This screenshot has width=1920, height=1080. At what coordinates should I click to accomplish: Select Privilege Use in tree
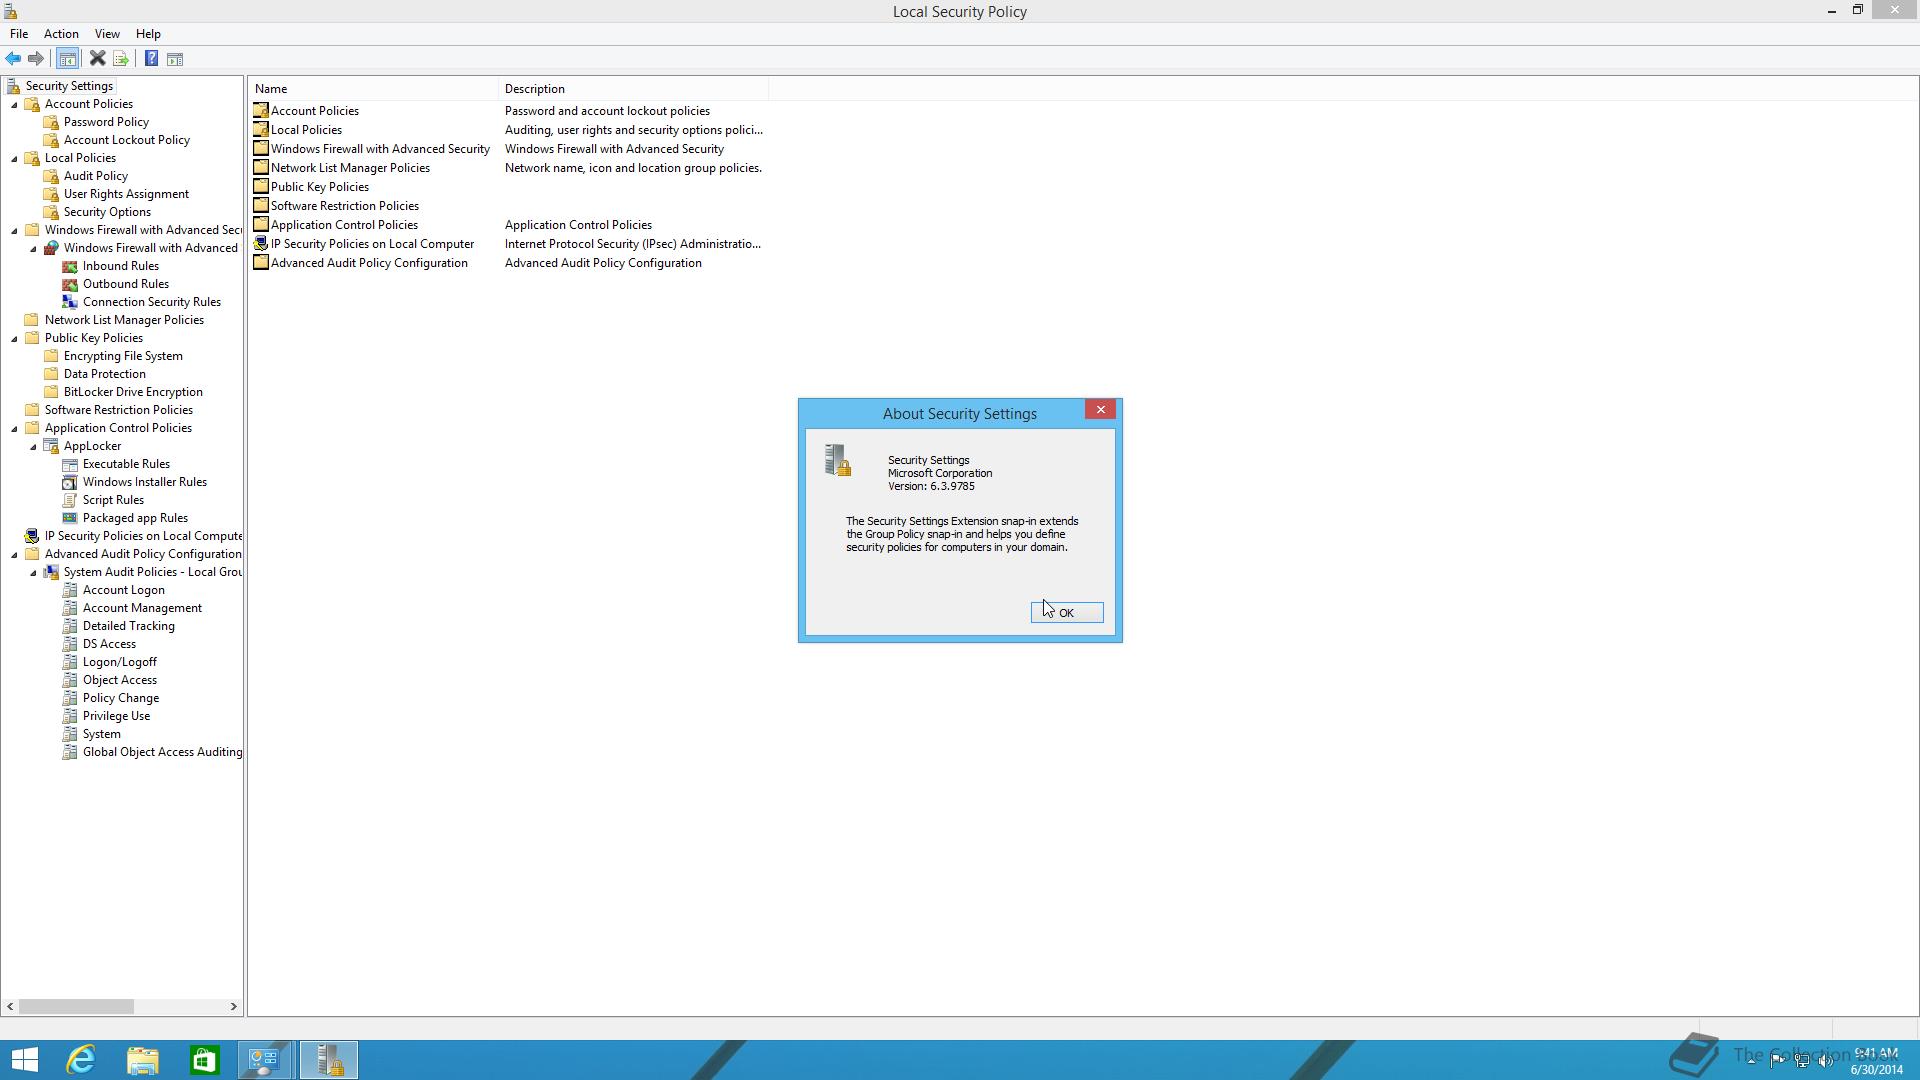pos(116,716)
